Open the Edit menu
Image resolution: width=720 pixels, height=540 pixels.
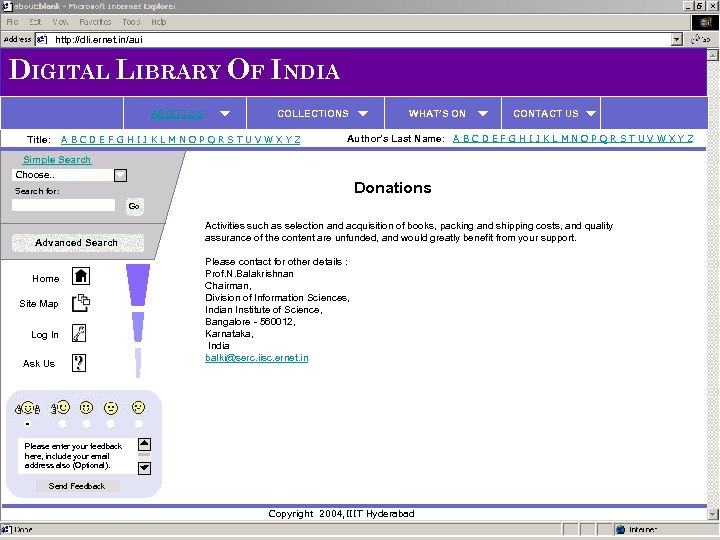click(x=35, y=22)
